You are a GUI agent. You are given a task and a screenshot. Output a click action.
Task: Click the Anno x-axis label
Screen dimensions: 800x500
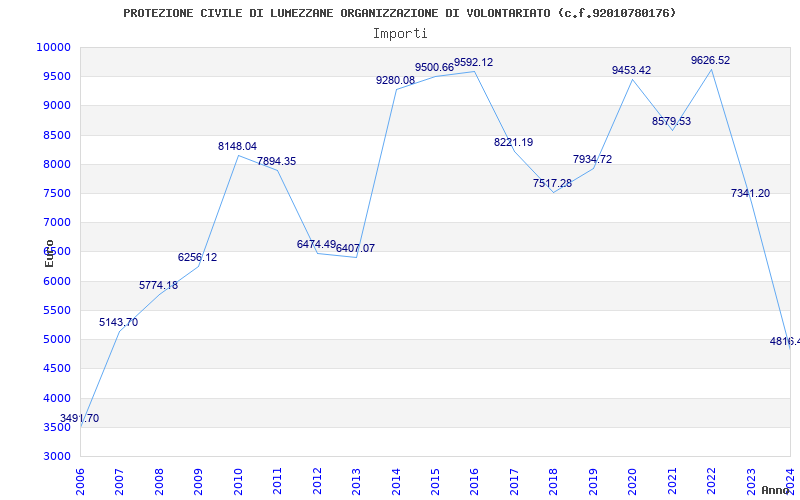(x=776, y=490)
